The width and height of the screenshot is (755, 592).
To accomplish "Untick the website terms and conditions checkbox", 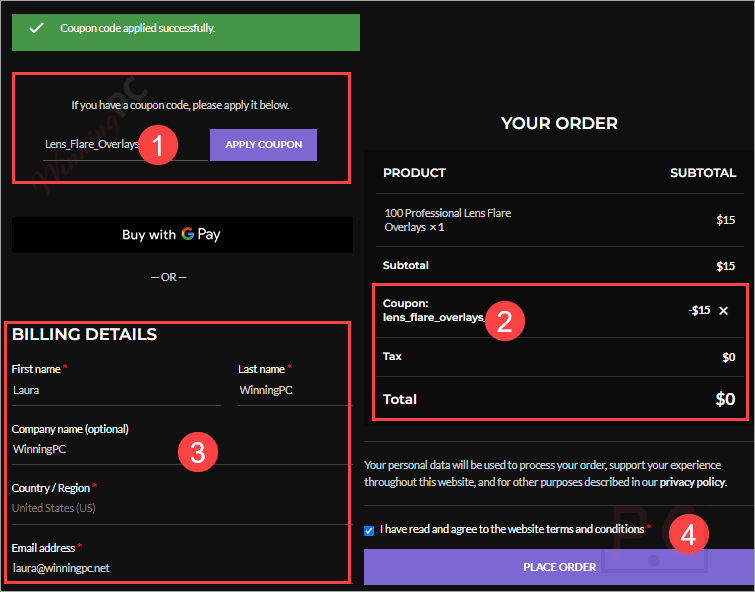I will click(370, 530).
